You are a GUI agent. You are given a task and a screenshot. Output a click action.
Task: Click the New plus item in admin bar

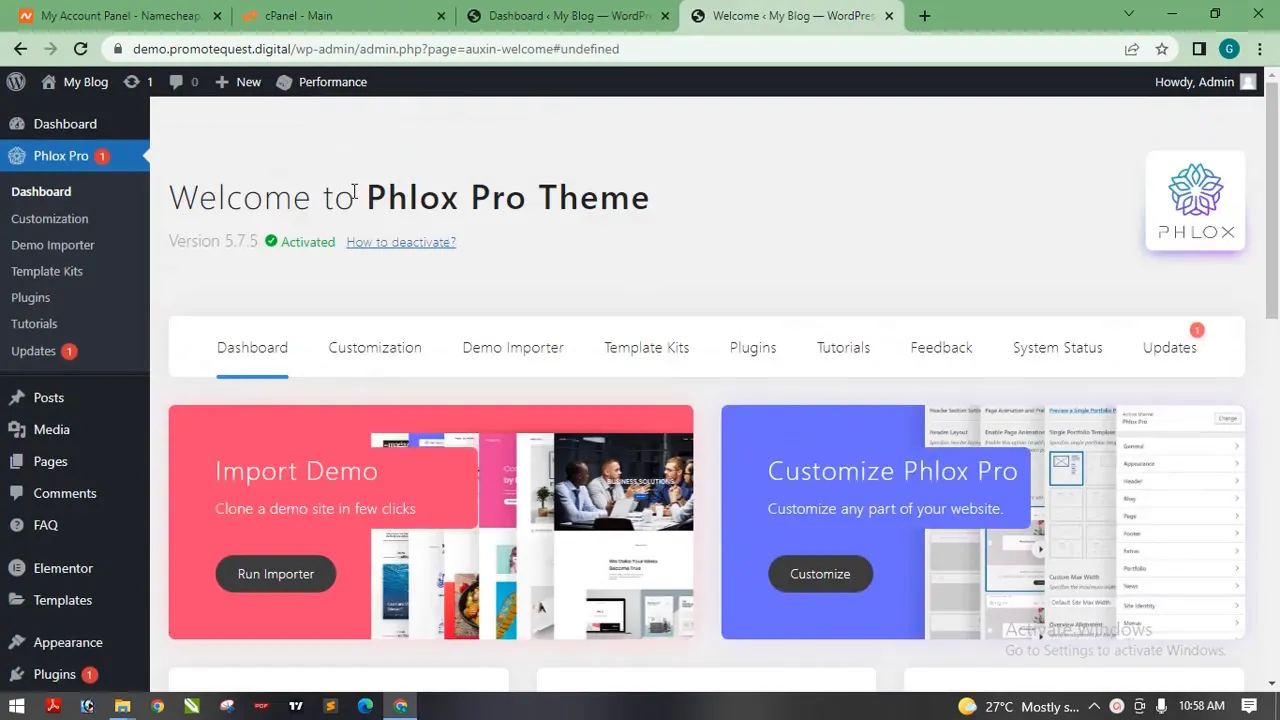click(238, 82)
